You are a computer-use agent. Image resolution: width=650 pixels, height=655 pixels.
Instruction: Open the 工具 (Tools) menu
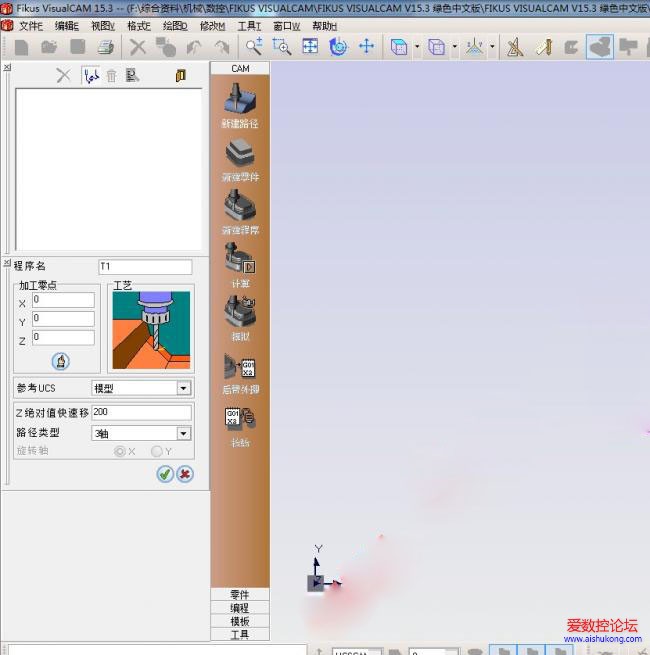[x=249, y=26]
